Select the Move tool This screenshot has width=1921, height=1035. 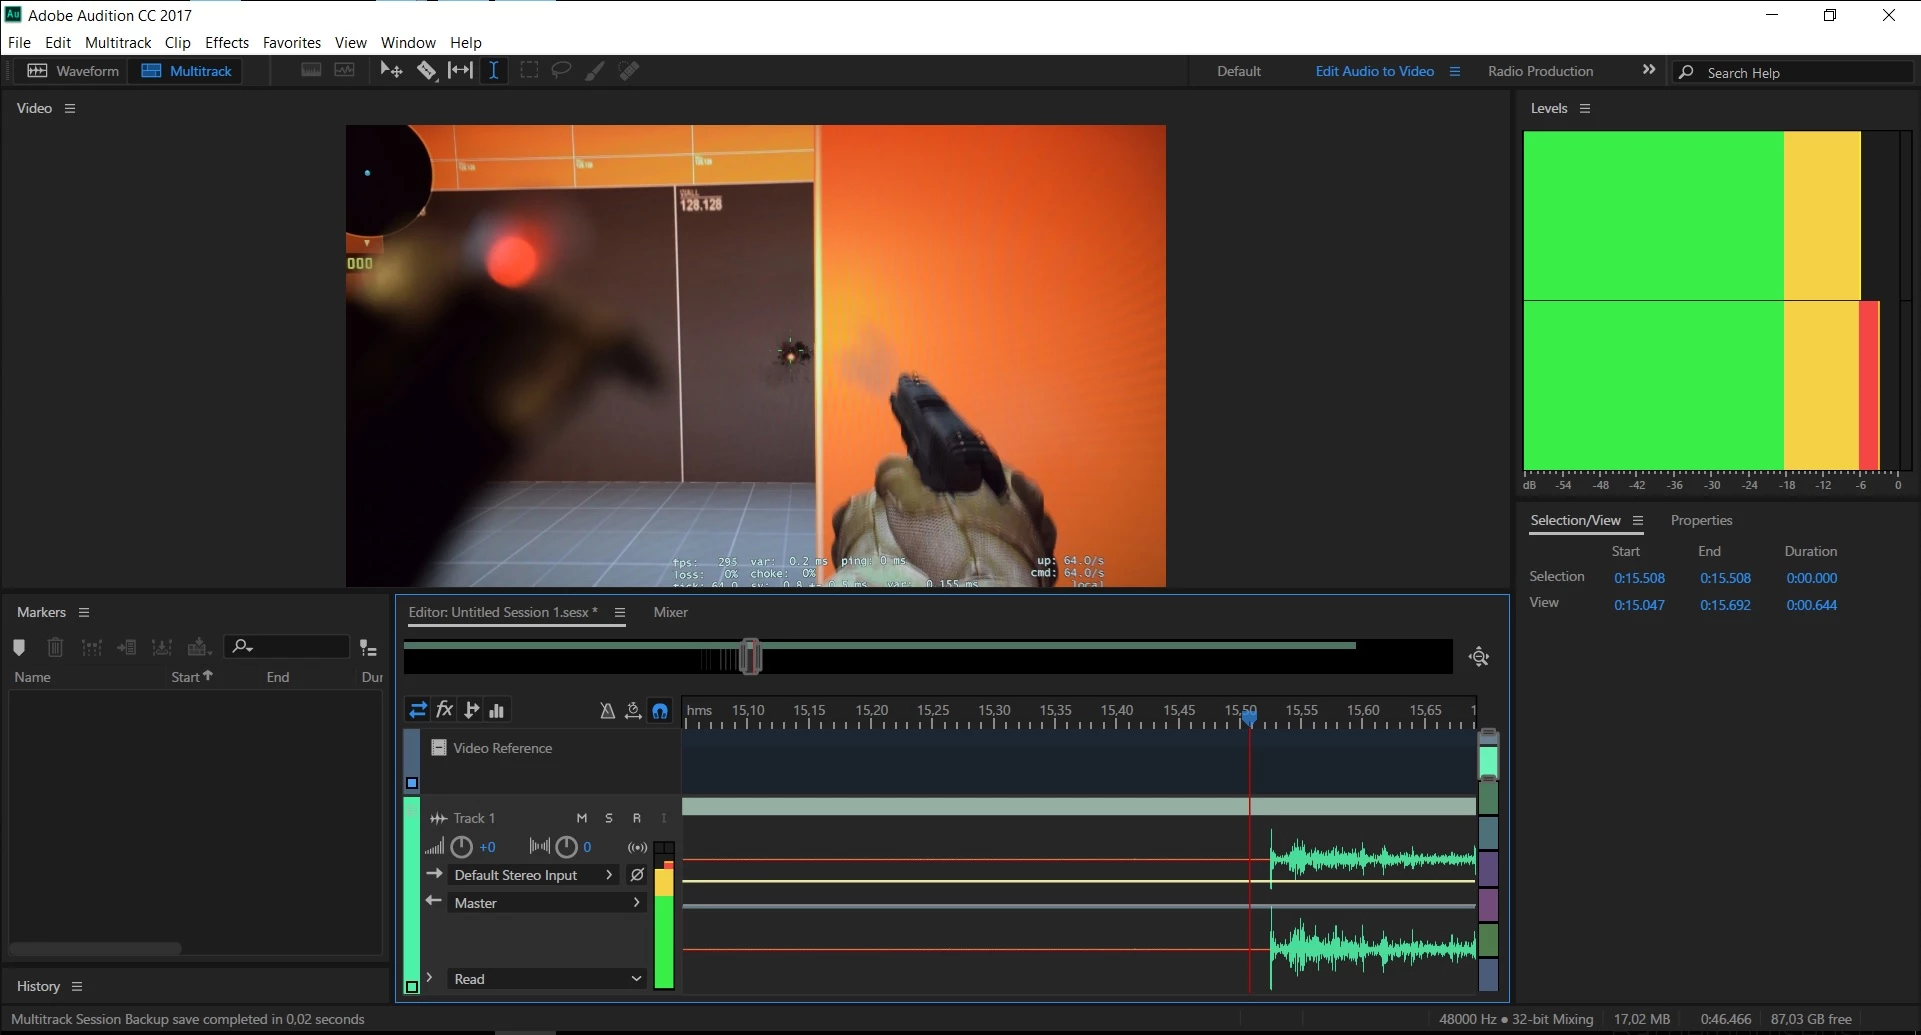pos(391,70)
